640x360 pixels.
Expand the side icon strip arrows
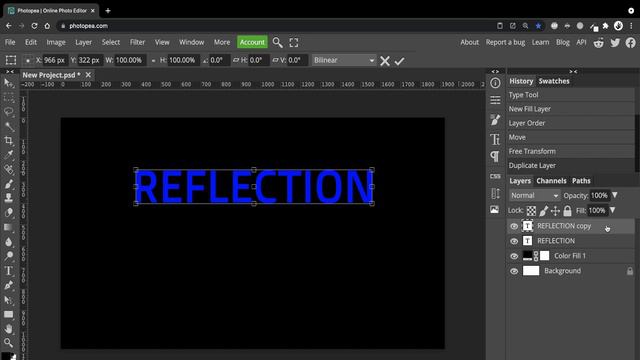pyautogui.click(x=495, y=72)
